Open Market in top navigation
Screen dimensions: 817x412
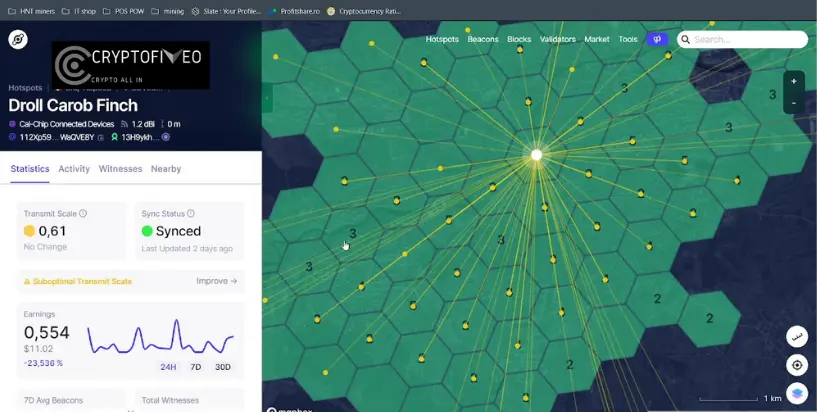(597, 39)
